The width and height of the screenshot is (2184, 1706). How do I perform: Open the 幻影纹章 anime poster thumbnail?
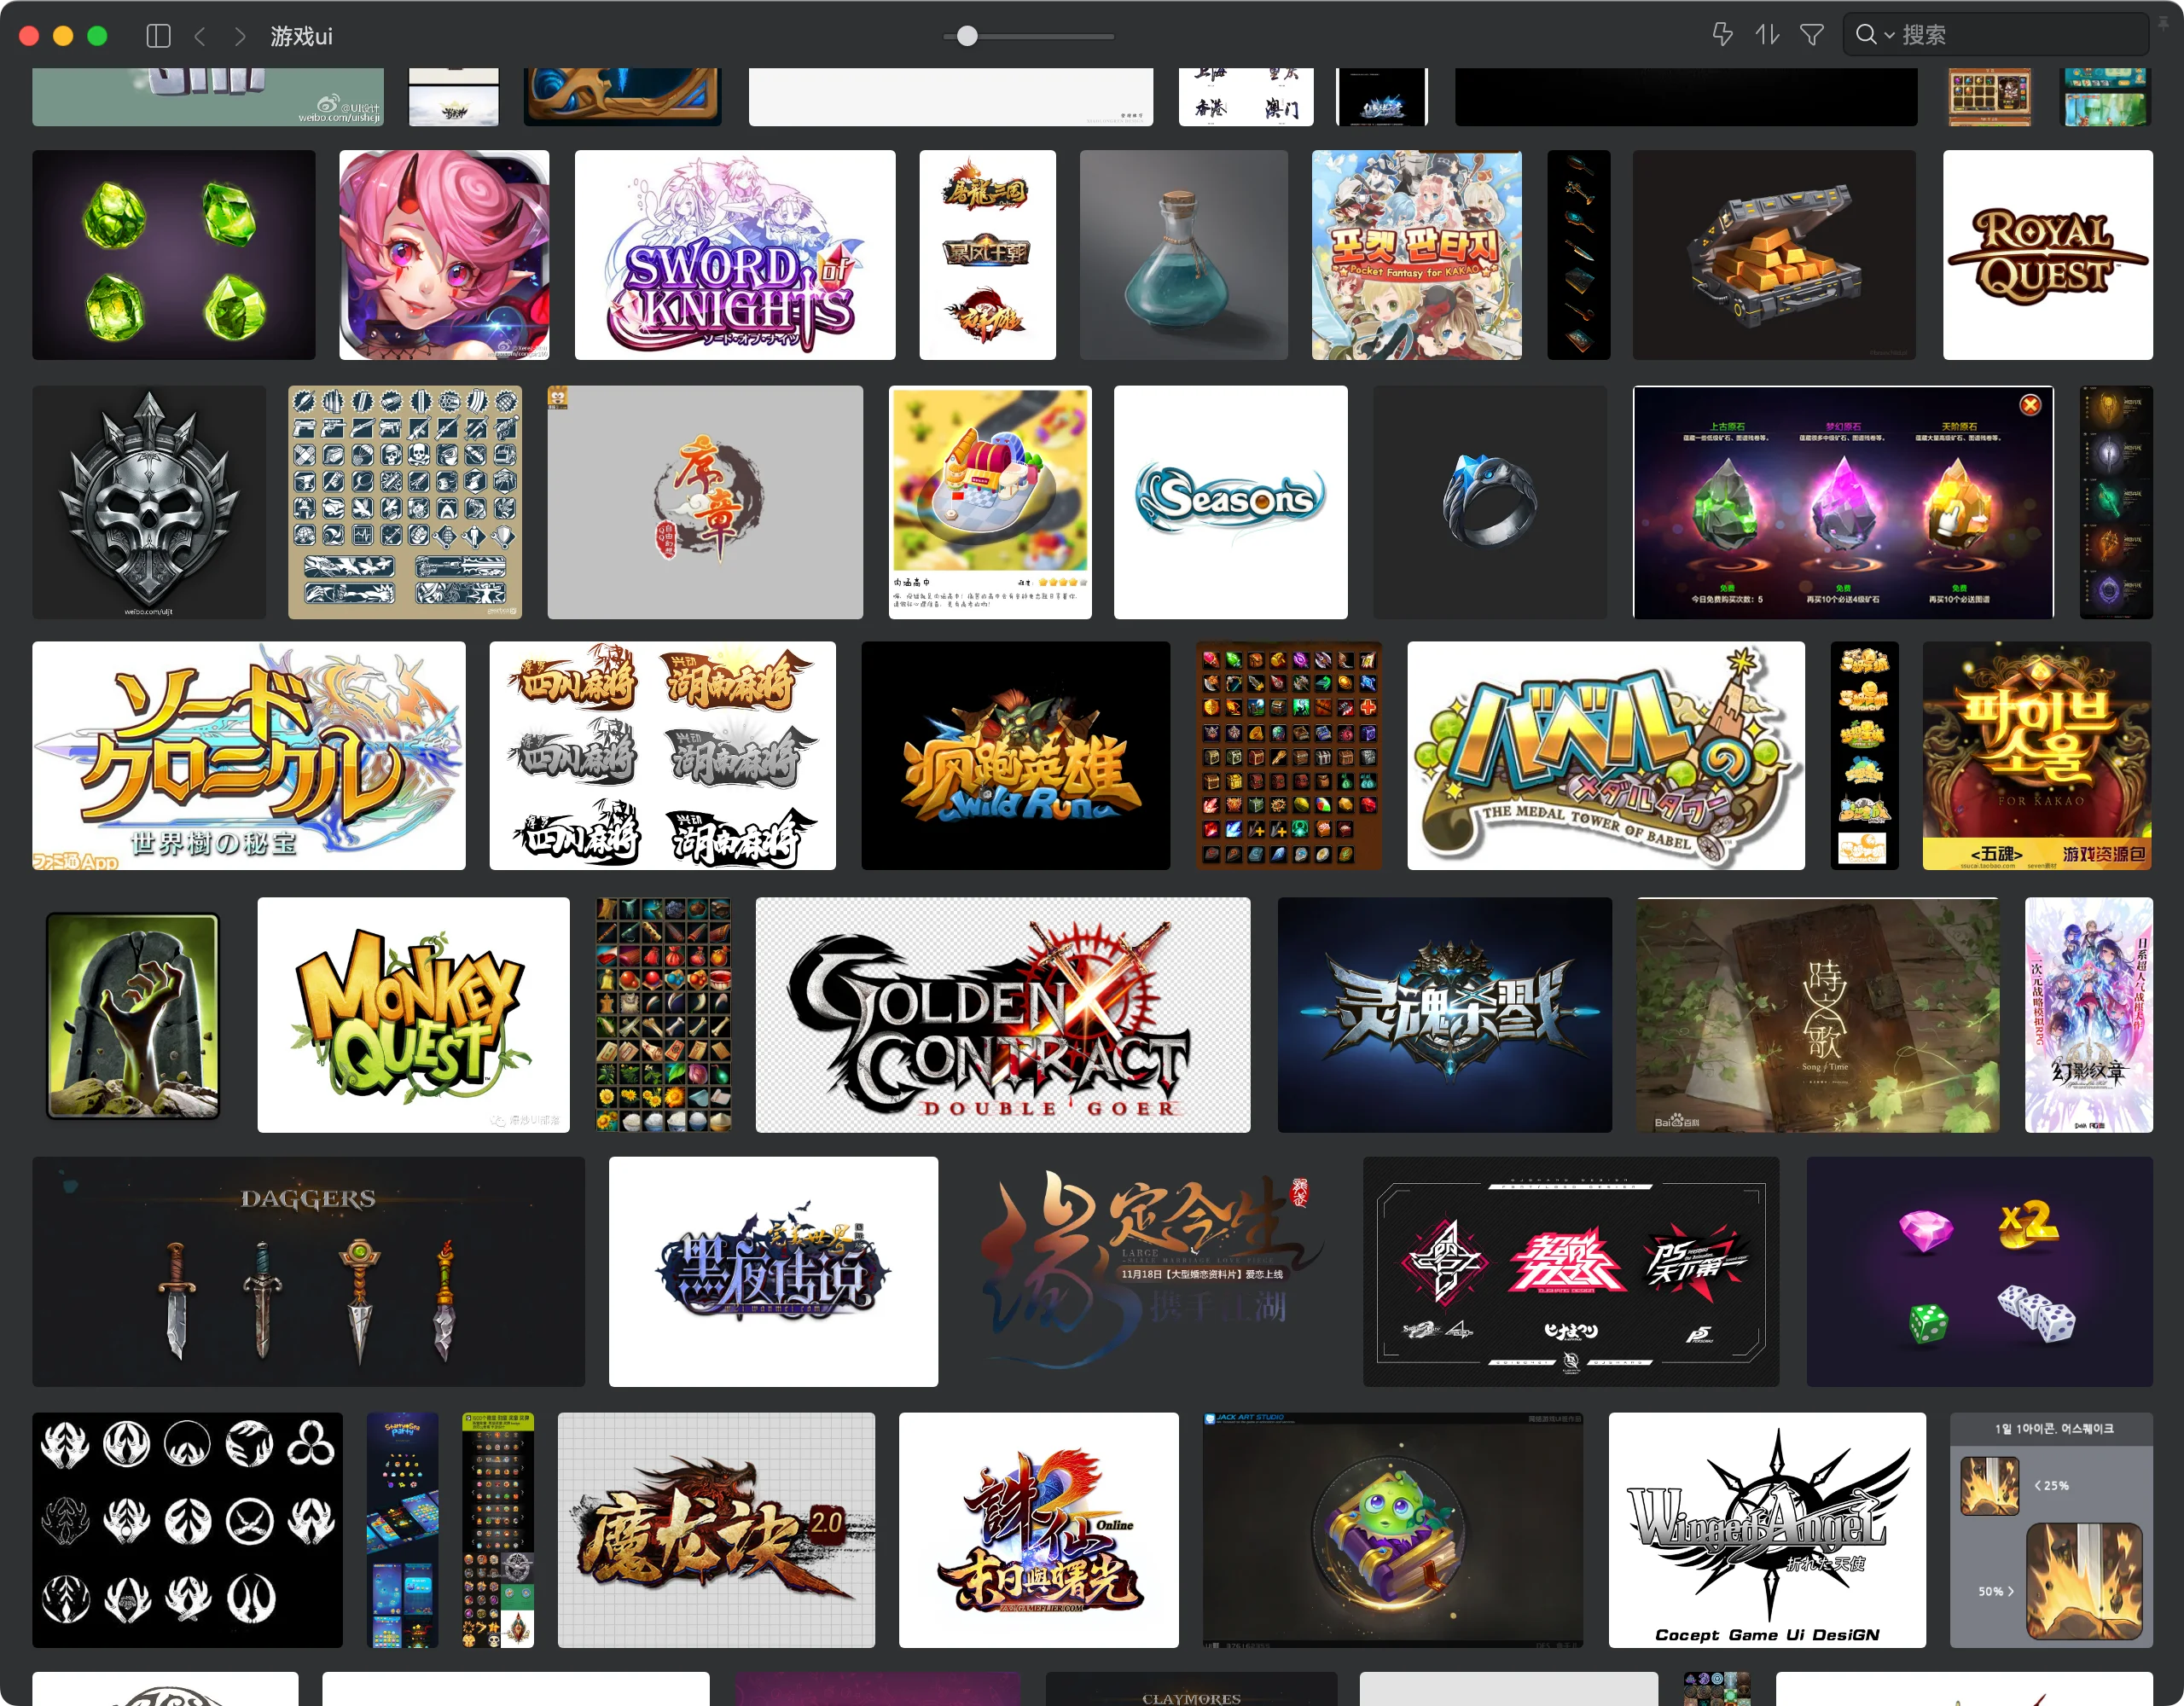2089,1015
